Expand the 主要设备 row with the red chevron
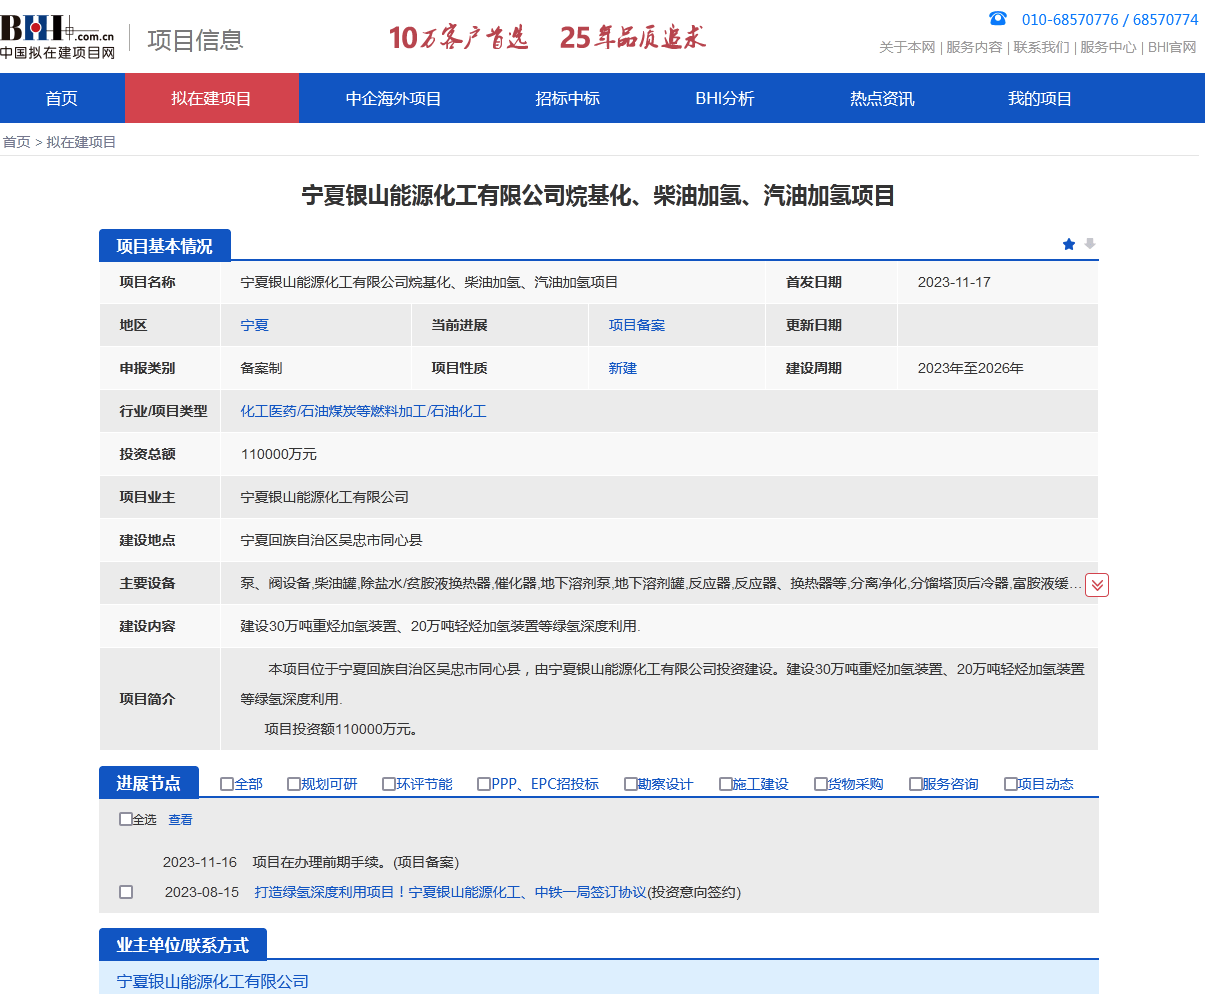 point(1096,584)
